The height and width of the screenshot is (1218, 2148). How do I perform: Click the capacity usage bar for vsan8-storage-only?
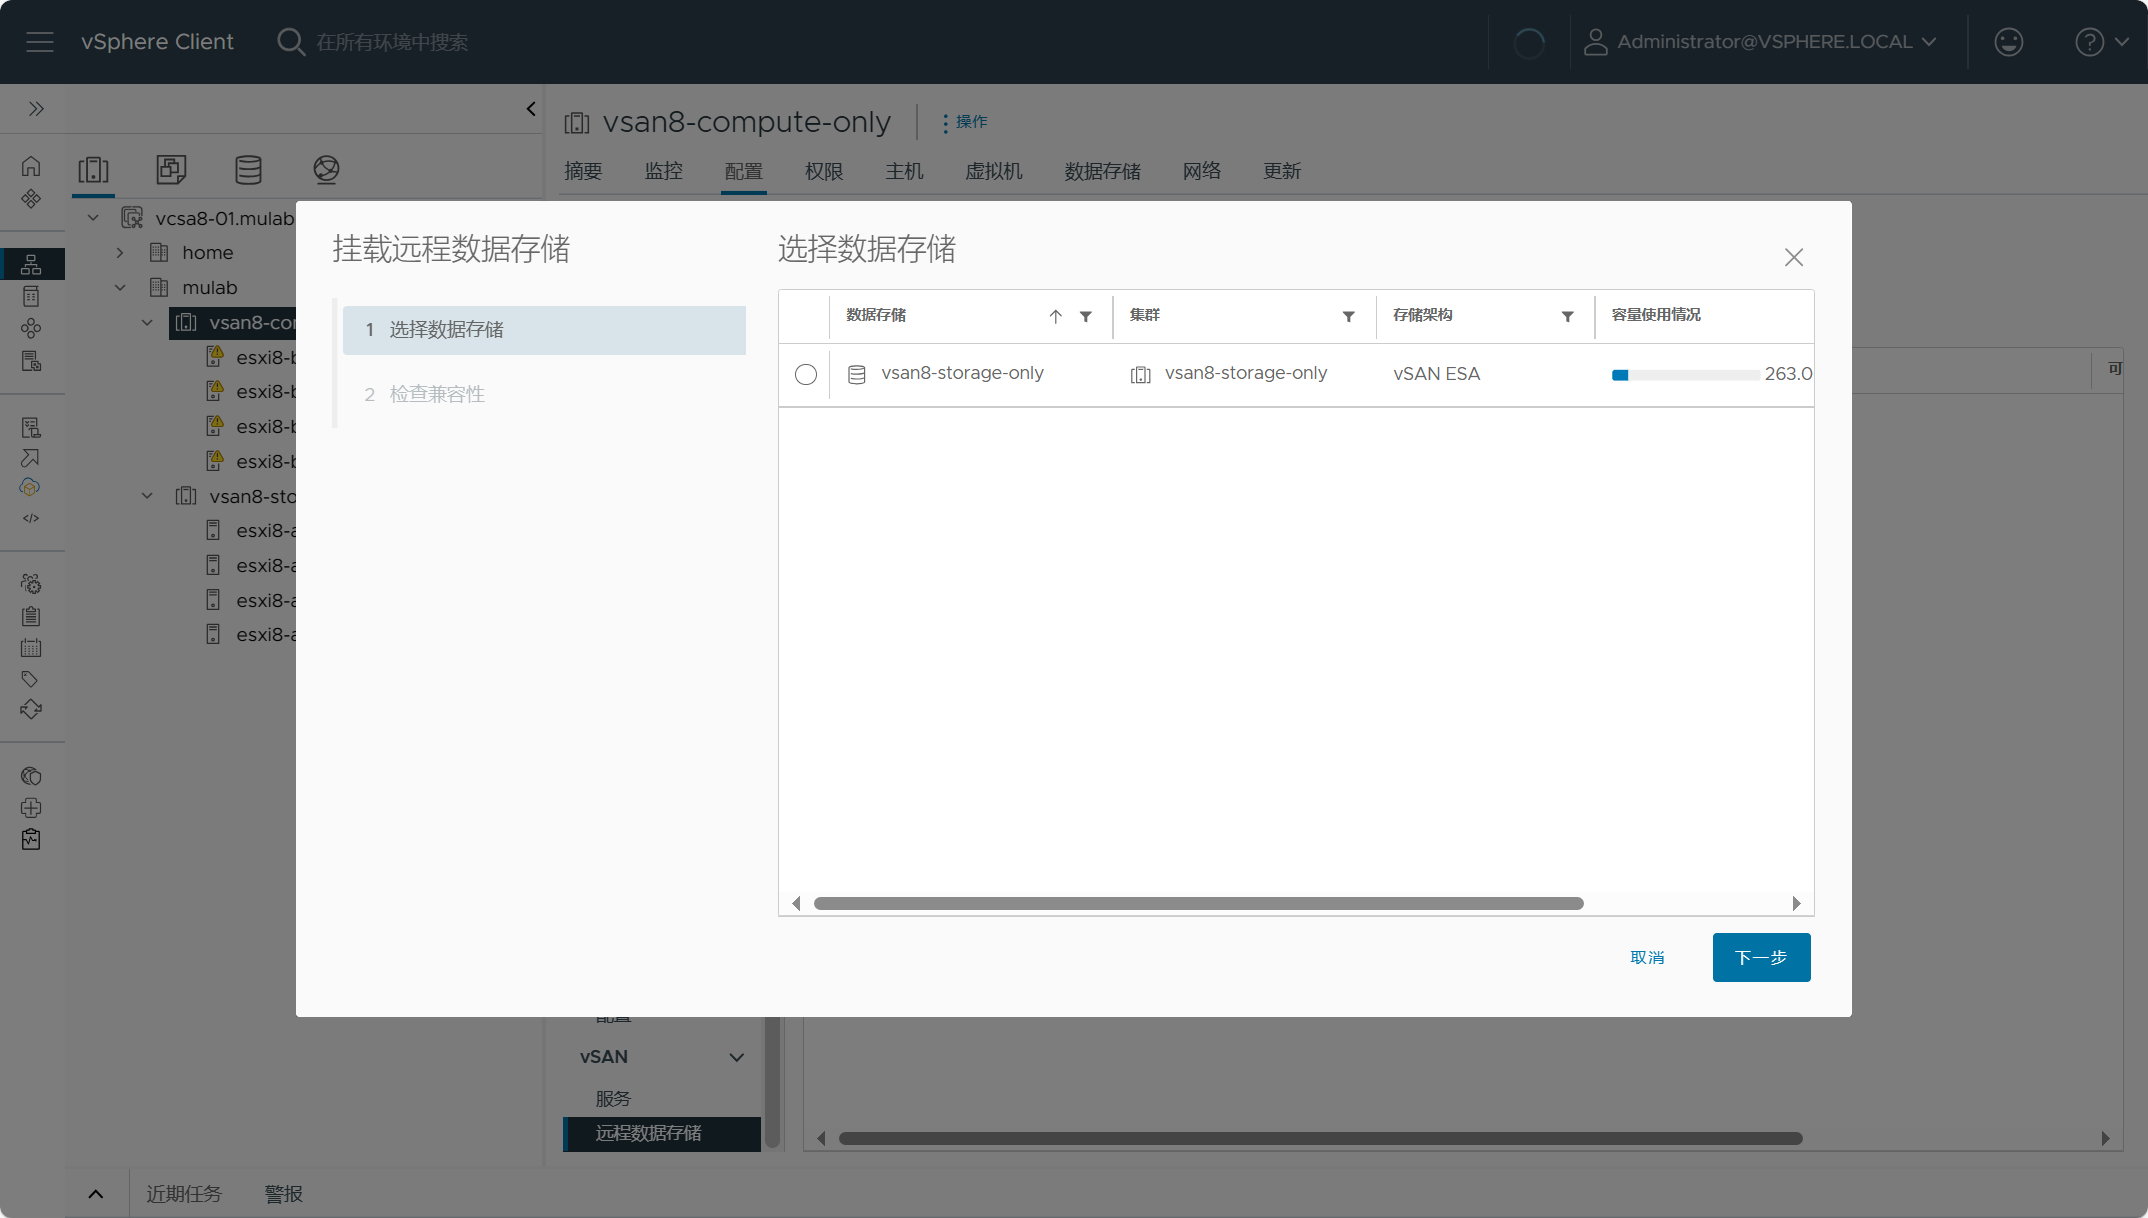click(1686, 375)
